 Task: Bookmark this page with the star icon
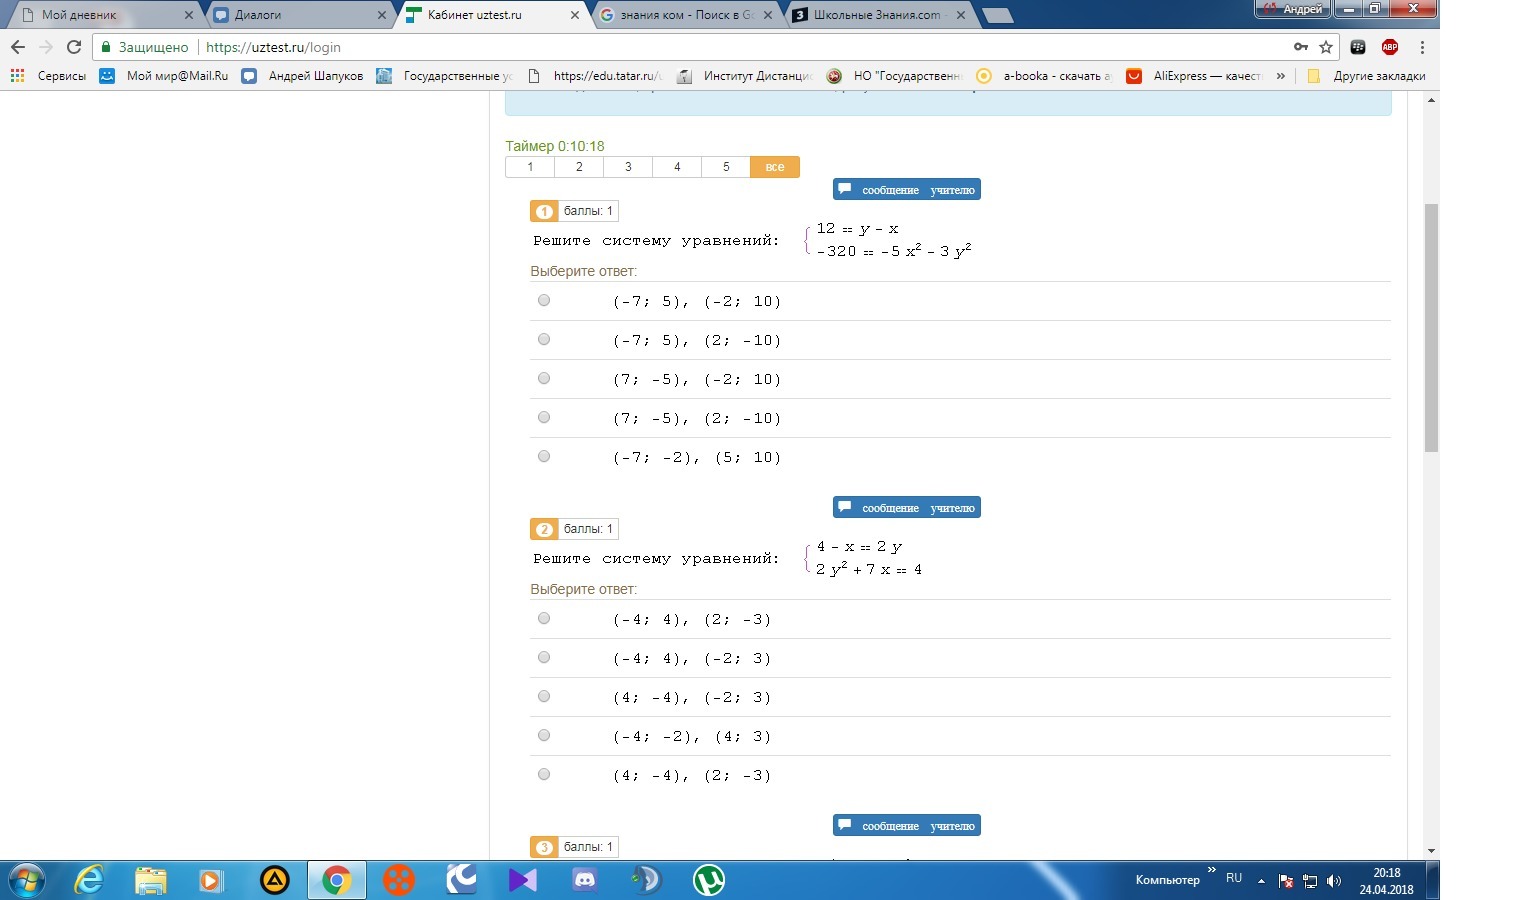1326,47
